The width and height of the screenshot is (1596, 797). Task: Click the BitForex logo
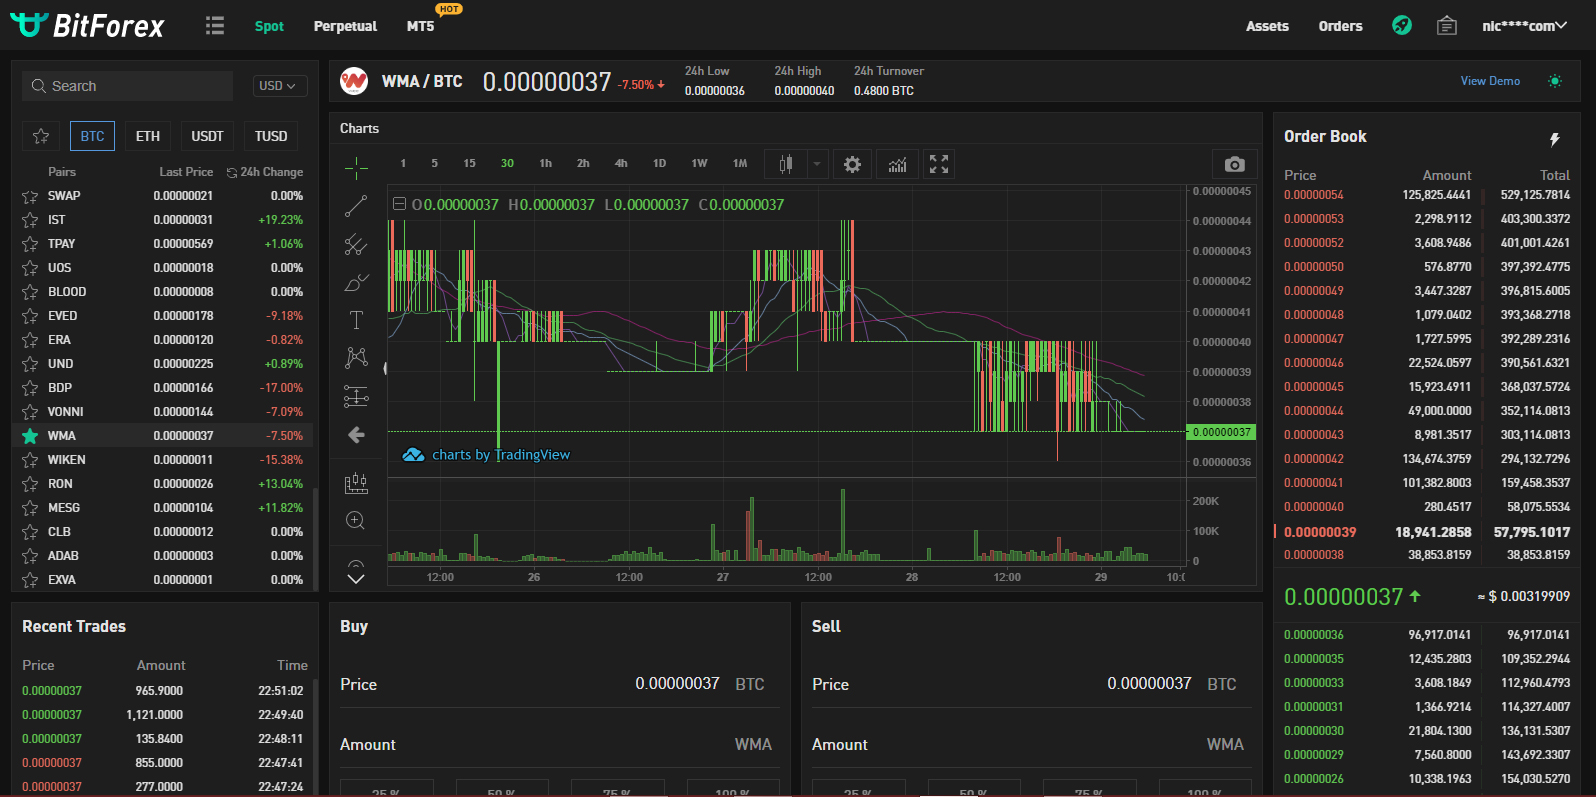(x=87, y=25)
